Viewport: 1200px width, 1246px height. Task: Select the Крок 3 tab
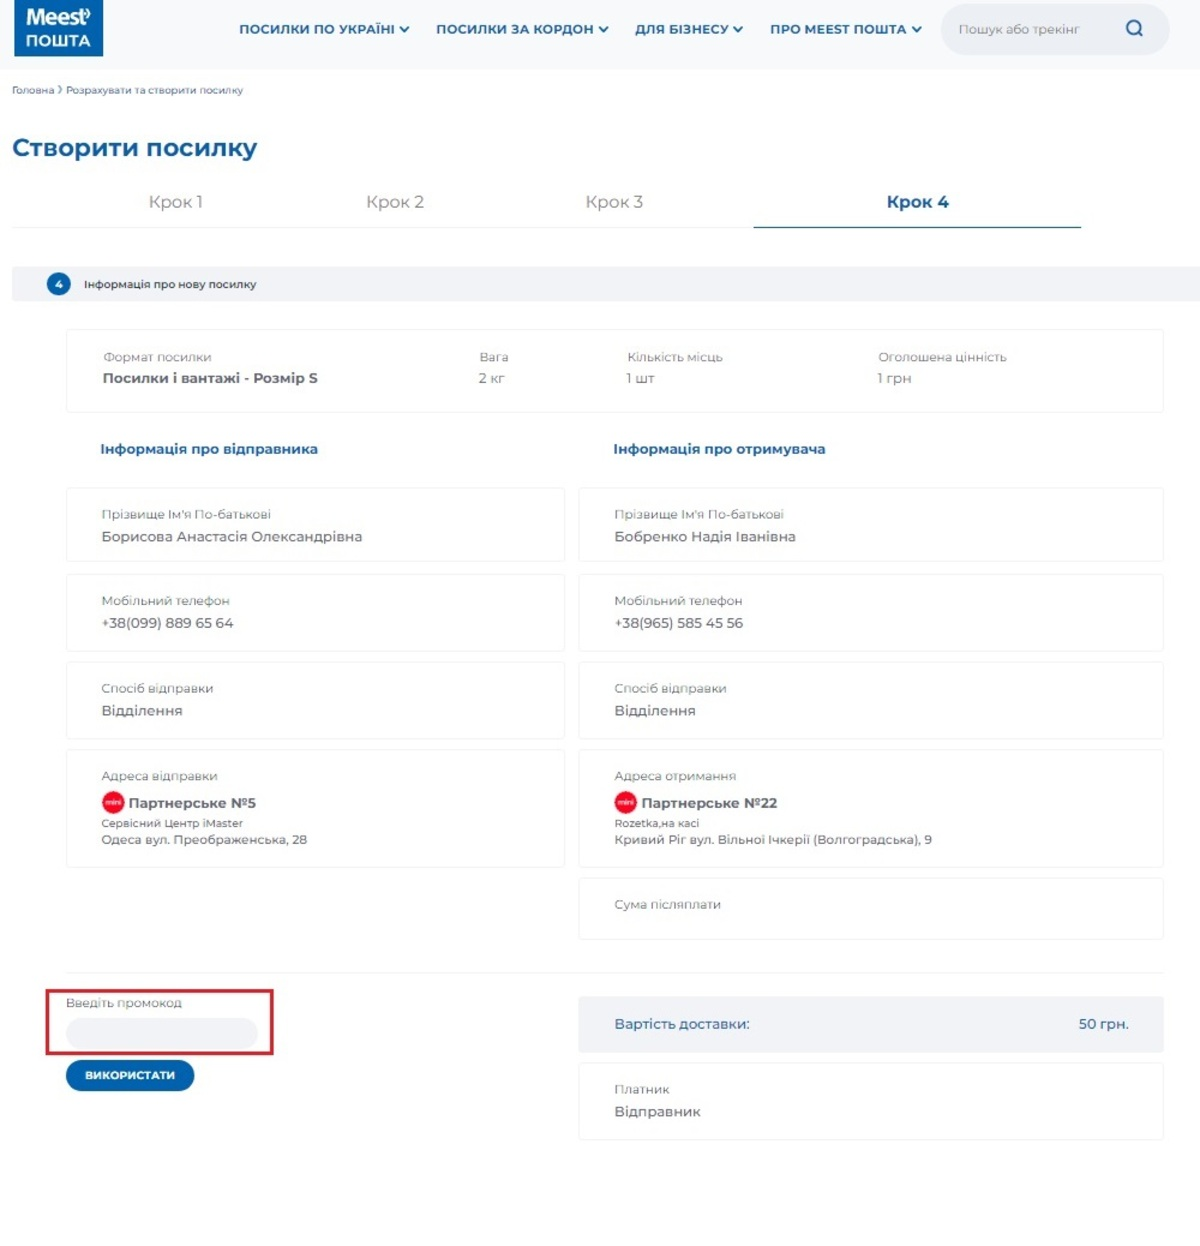pyautogui.click(x=614, y=202)
